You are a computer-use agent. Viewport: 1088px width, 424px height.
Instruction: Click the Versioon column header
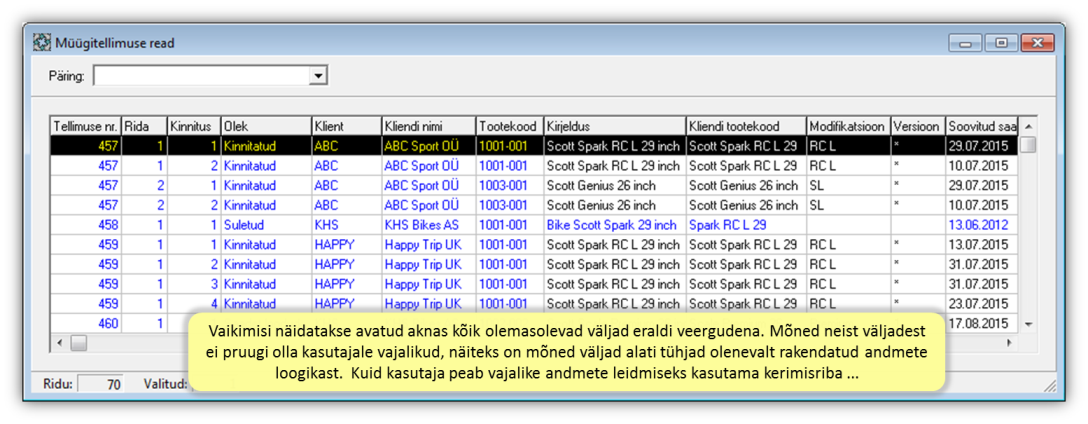tap(918, 126)
